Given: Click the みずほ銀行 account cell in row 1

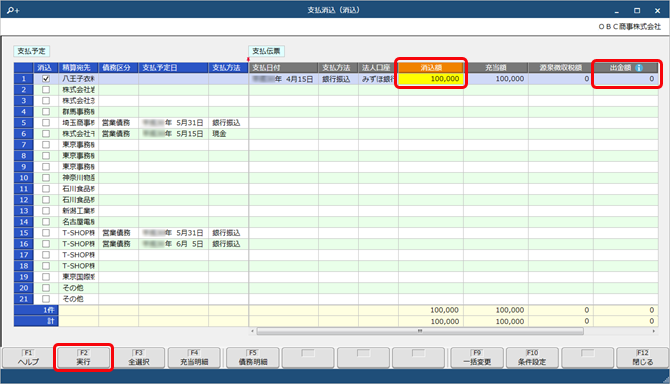Looking at the screenshot, I should pos(378,79).
